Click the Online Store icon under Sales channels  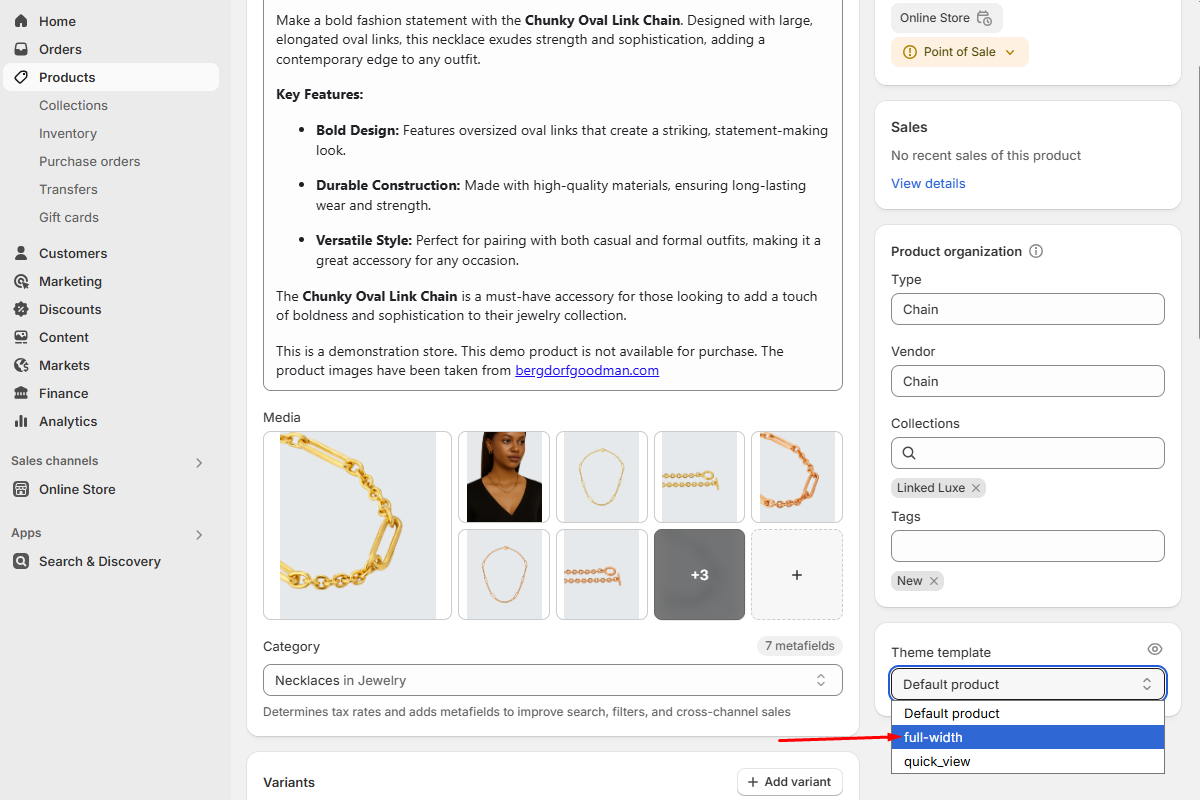(x=21, y=489)
